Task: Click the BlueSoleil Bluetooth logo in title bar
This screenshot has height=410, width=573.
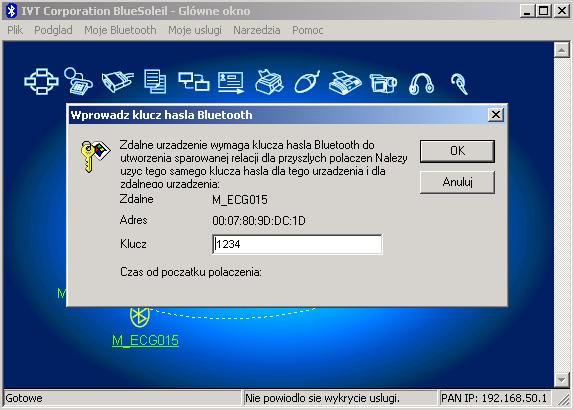Action: tap(11, 11)
